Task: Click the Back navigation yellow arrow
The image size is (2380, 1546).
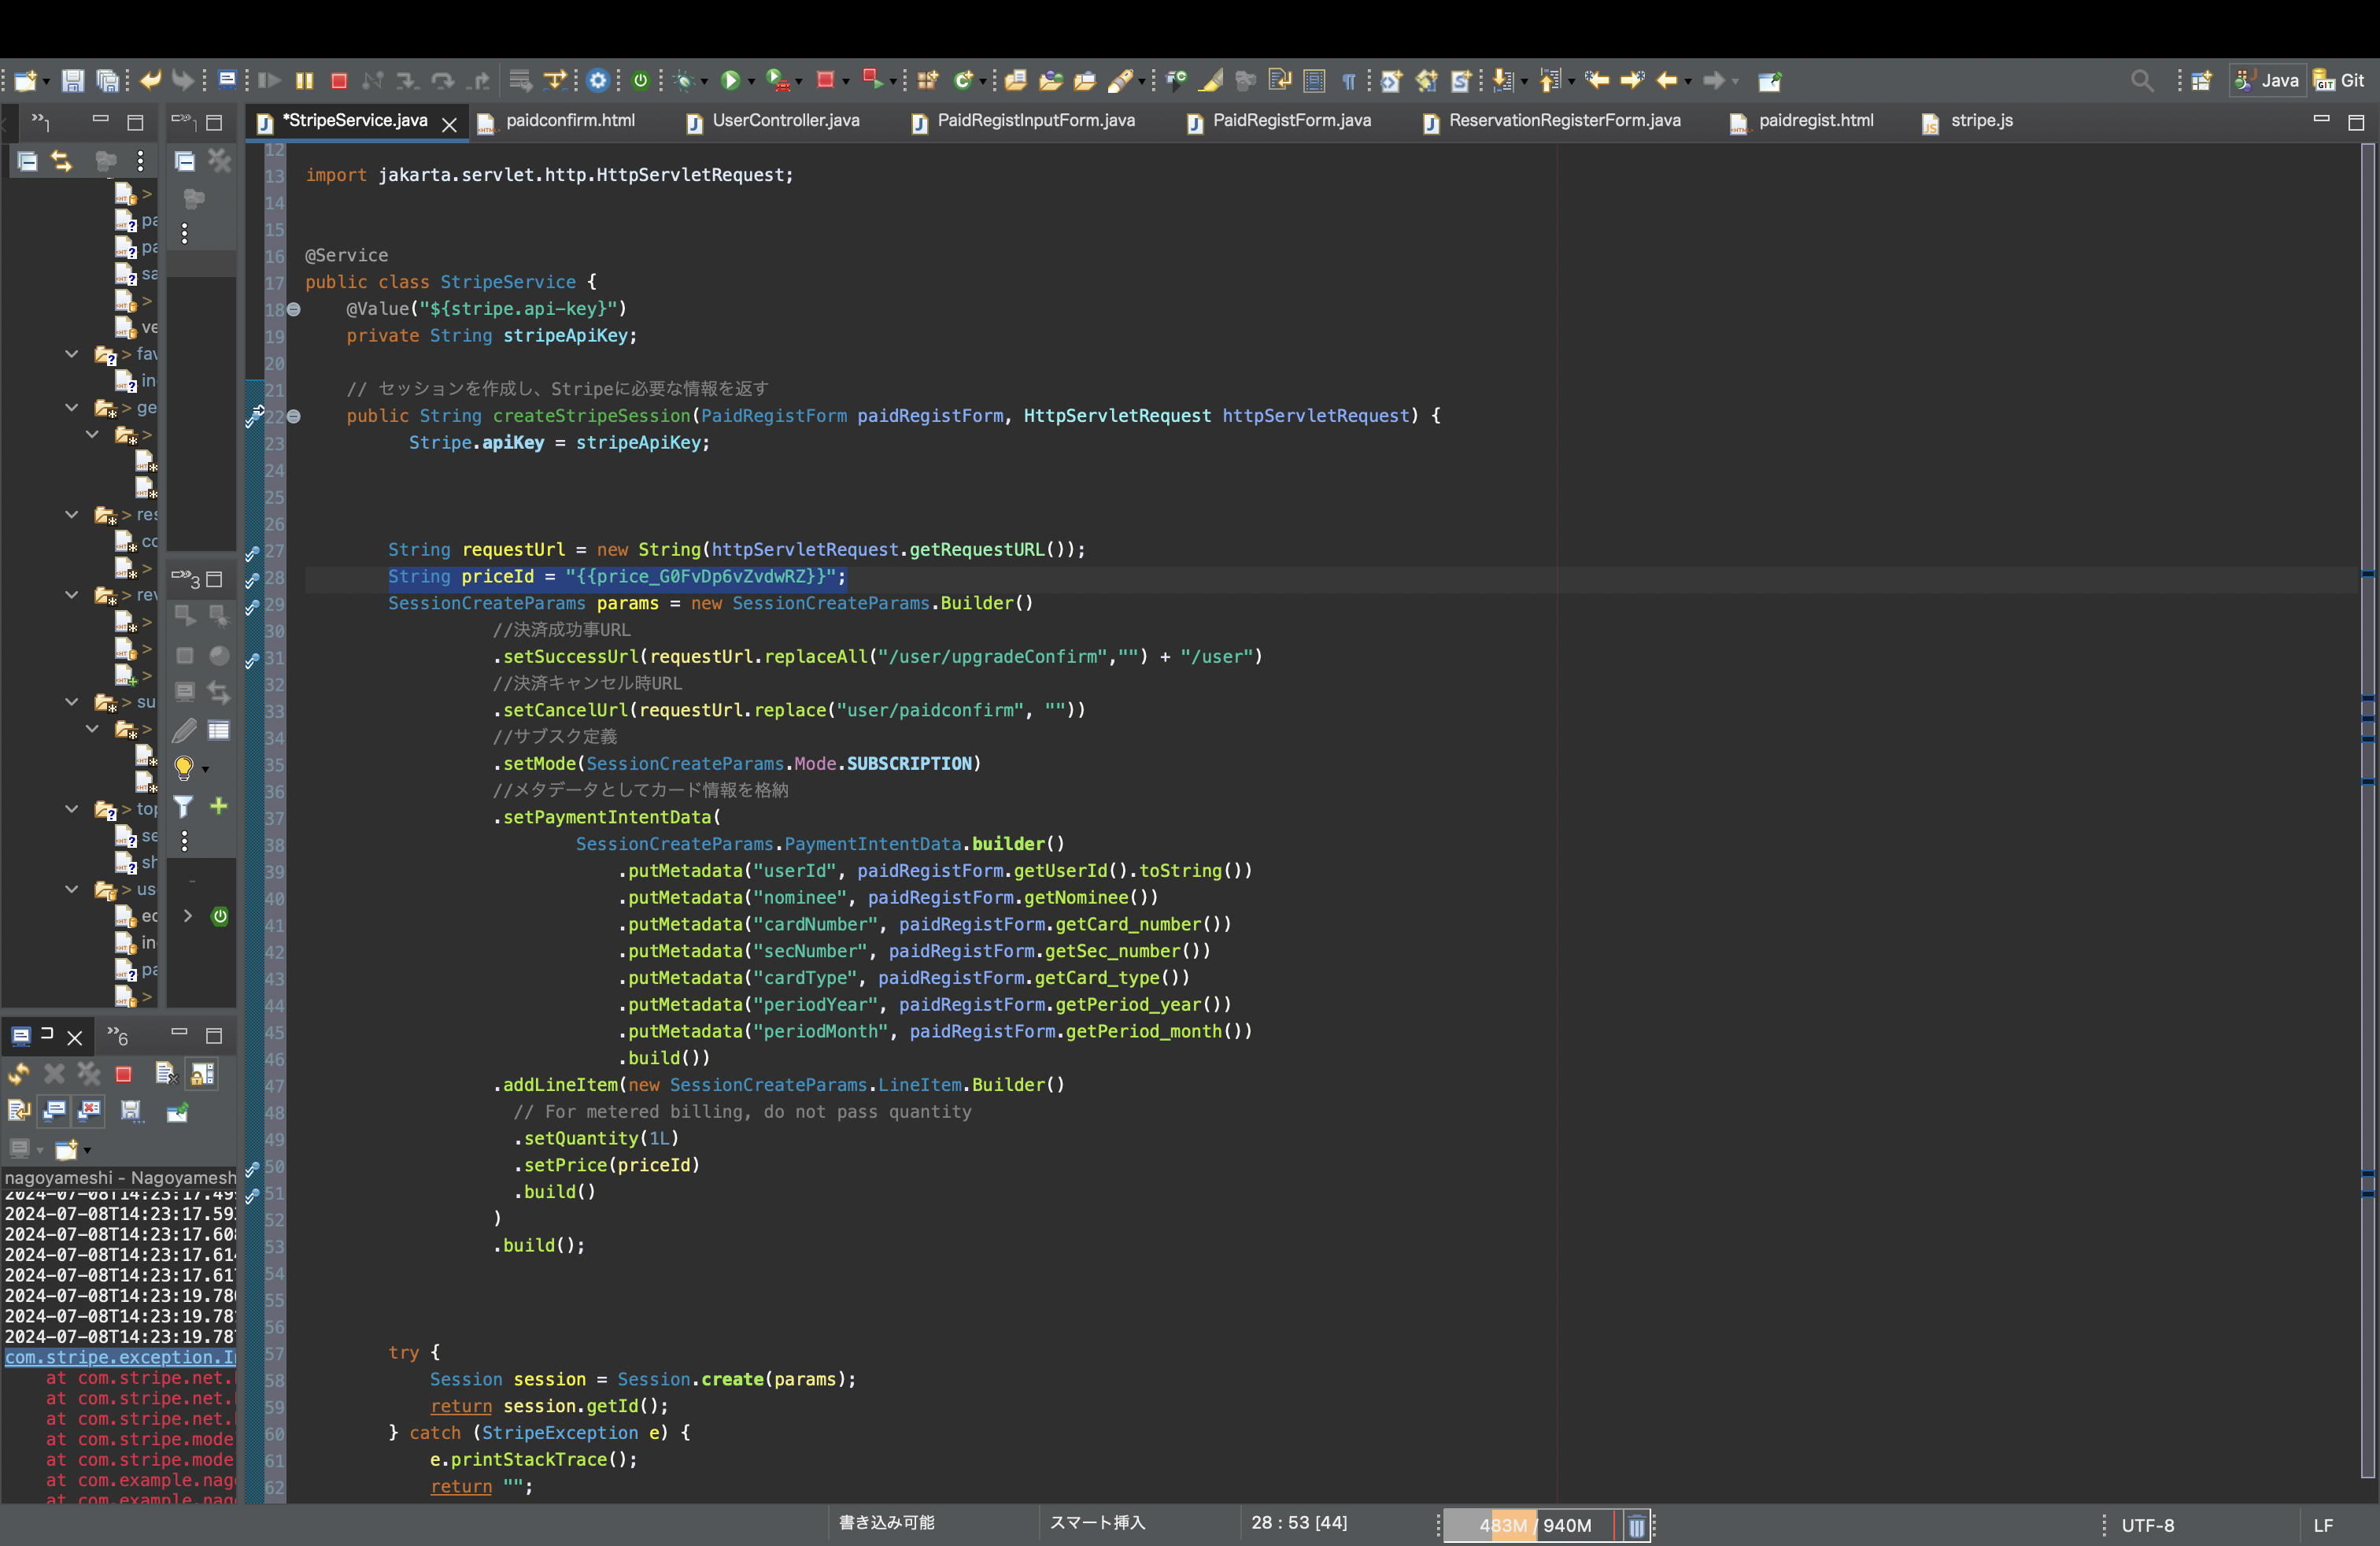Action: pos(1666,81)
